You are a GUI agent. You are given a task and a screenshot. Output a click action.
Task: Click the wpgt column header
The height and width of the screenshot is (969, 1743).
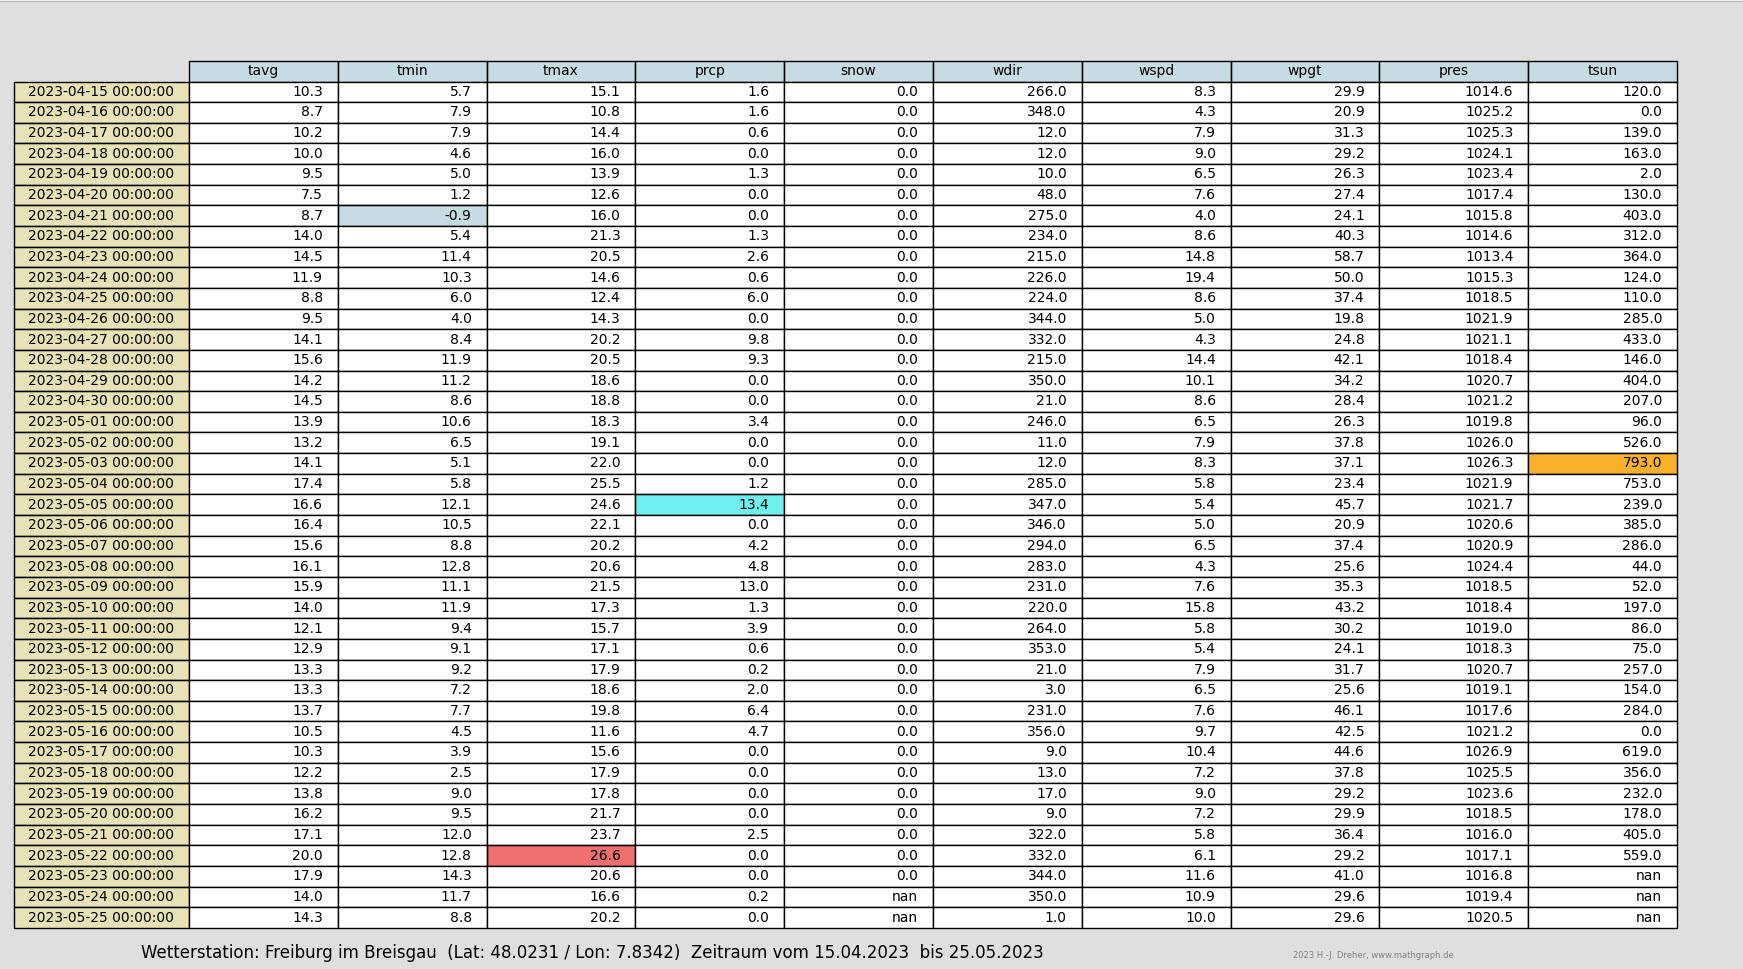click(1305, 71)
